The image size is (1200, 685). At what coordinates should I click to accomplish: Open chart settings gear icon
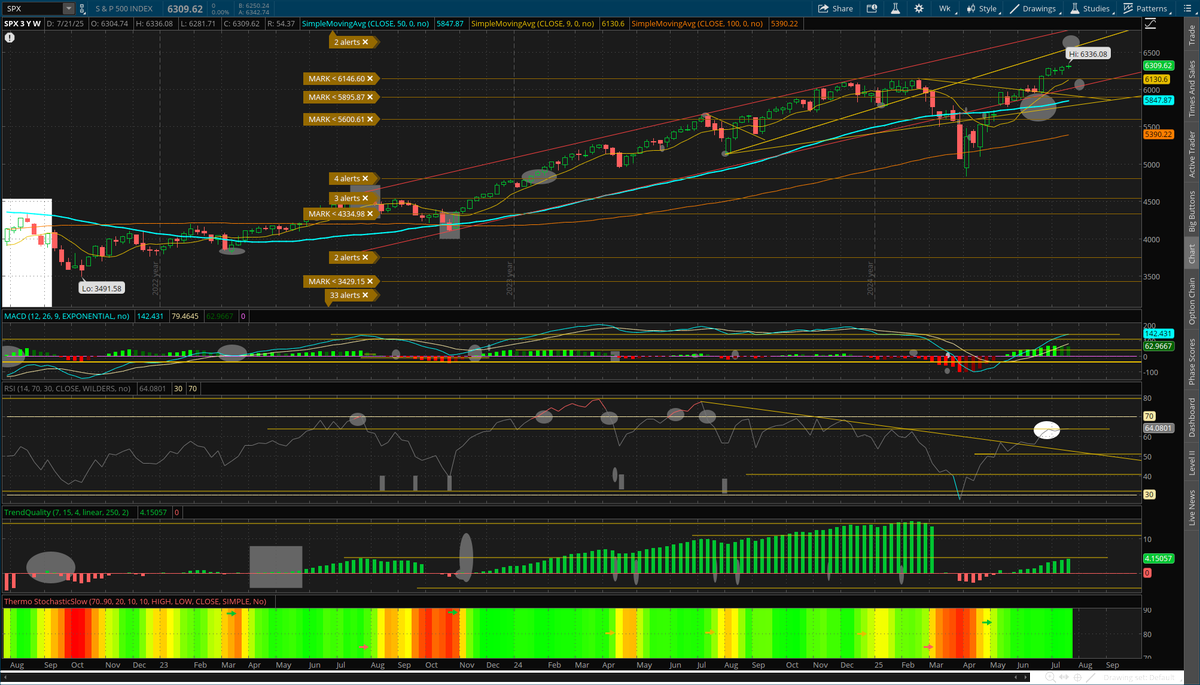(919, 8)
